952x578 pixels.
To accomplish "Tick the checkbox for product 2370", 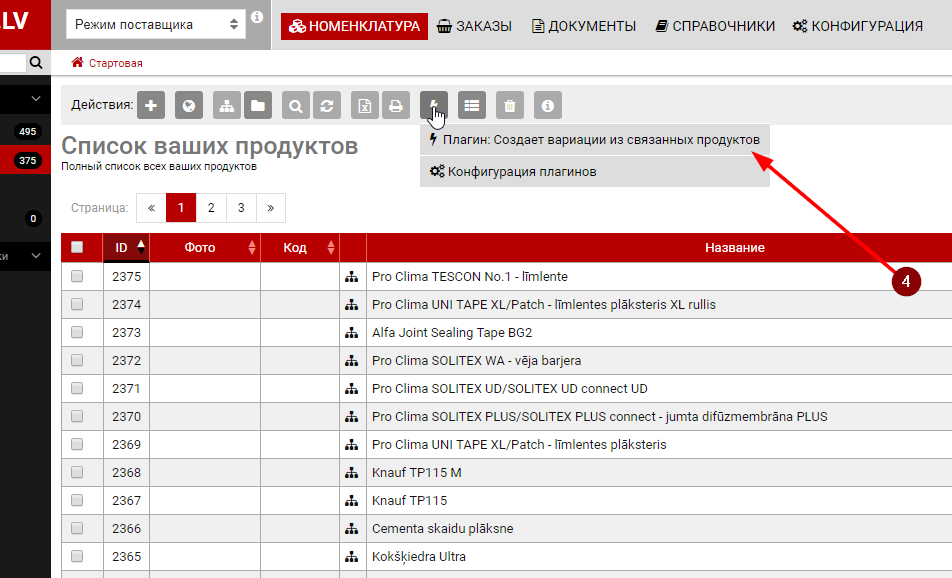I will pos(77,416).
